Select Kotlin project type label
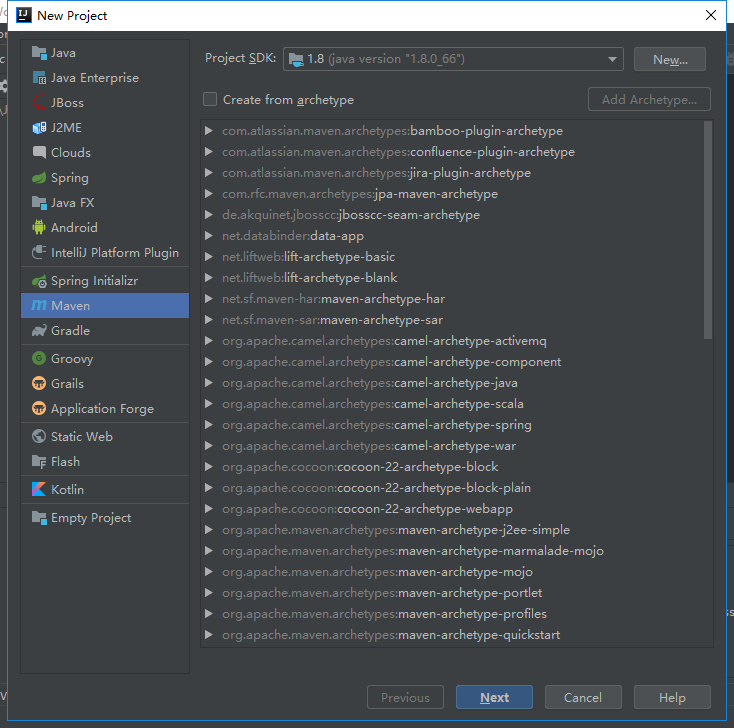 click(x=67, y=490)
